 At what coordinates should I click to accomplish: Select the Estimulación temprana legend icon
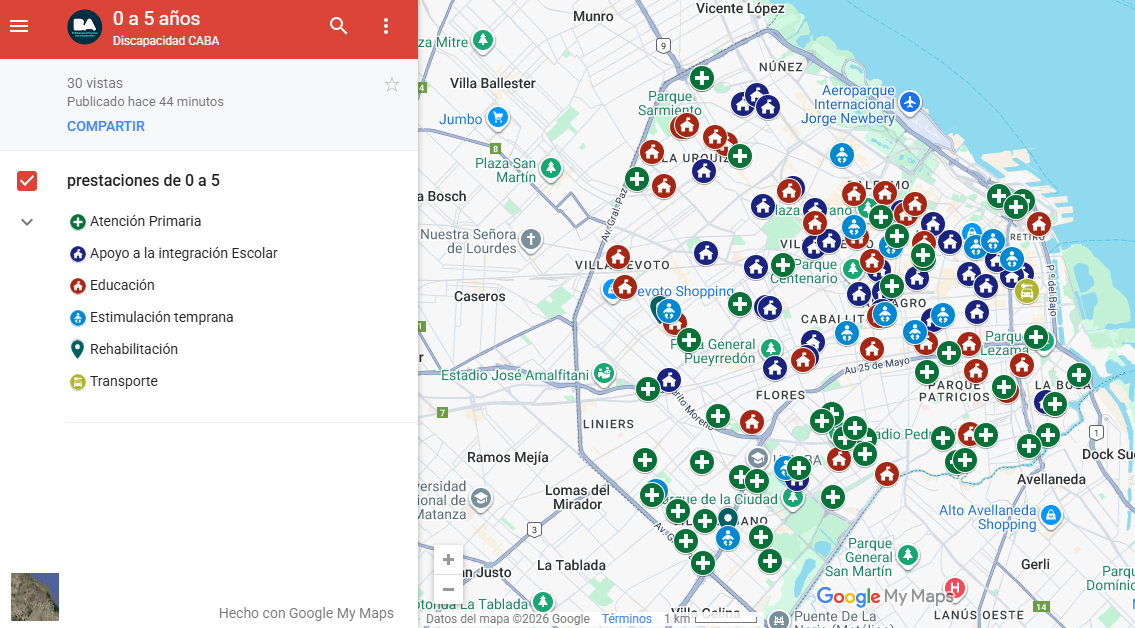click(78, 317)
